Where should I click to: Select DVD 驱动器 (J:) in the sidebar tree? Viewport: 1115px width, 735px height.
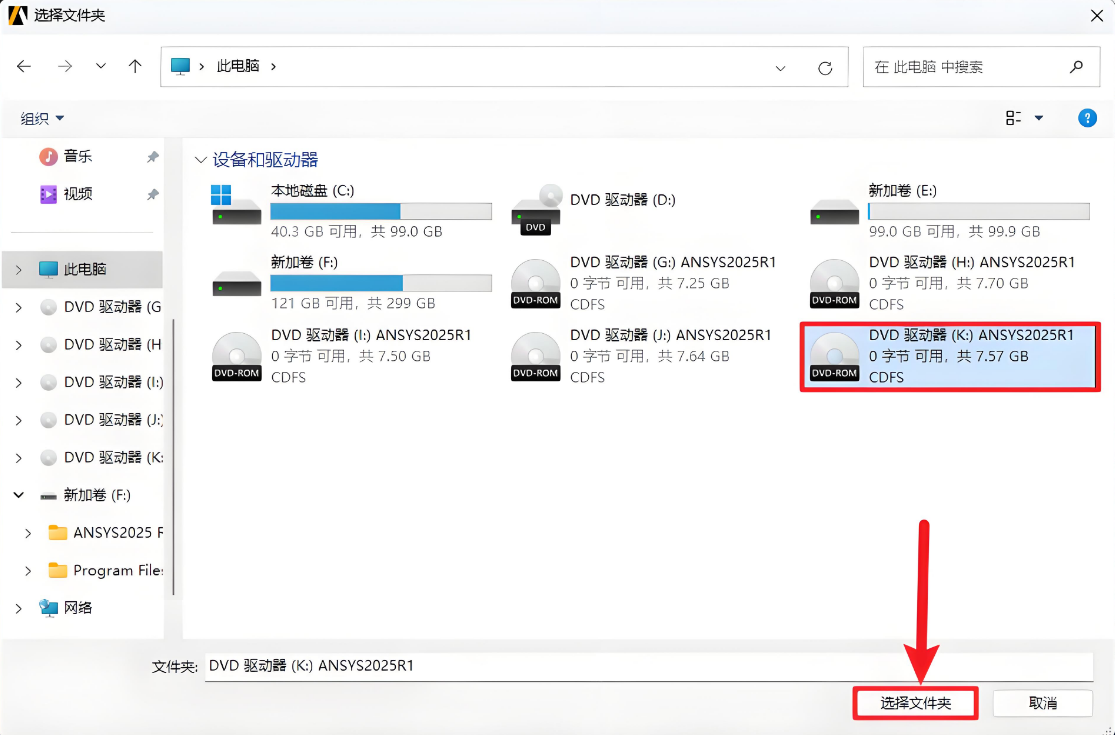[x=101, y=420]
